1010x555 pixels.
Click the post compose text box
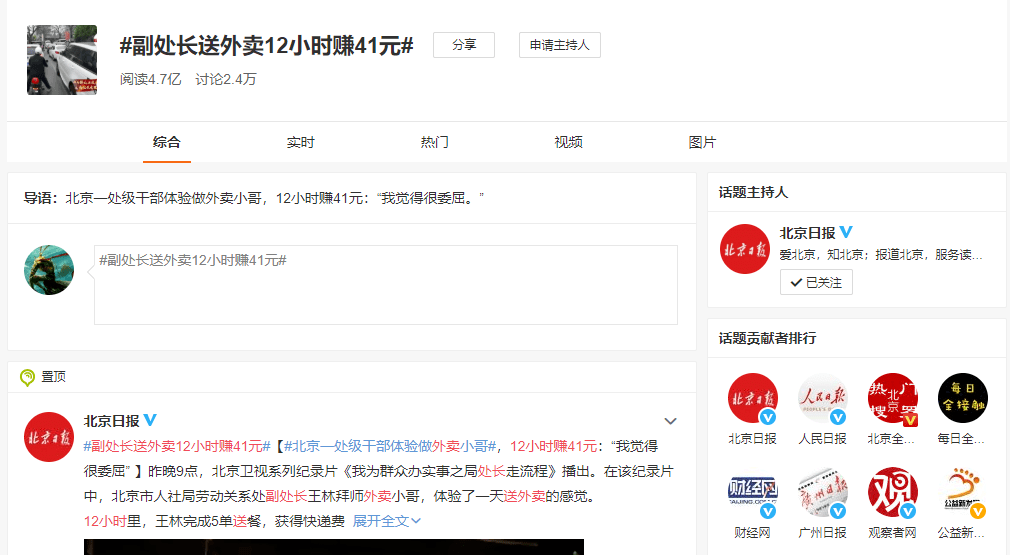[x=385, y=285]
